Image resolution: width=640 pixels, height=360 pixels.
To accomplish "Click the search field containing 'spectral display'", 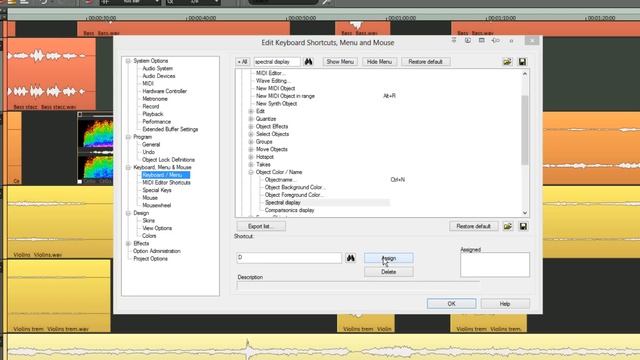I will (x=277, y=62).
